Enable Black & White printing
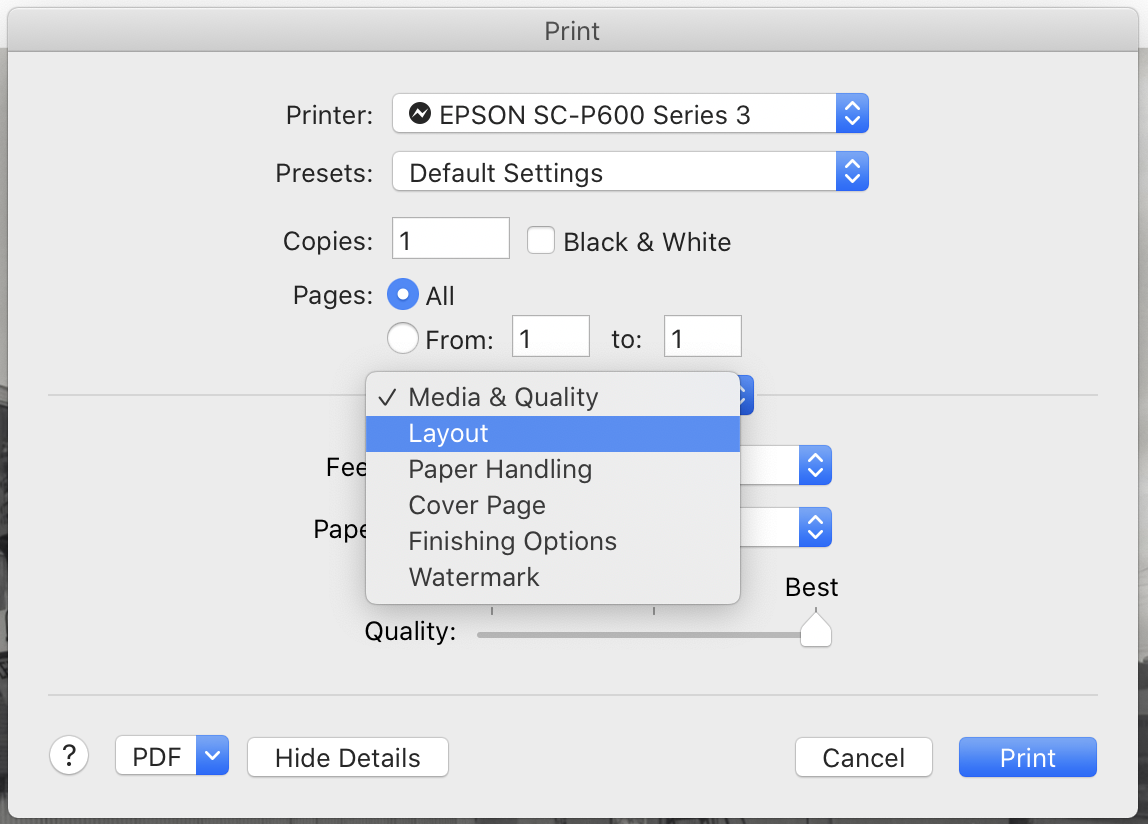The image size is (1148, 824). pyautogui.click(x=541, y=240)
